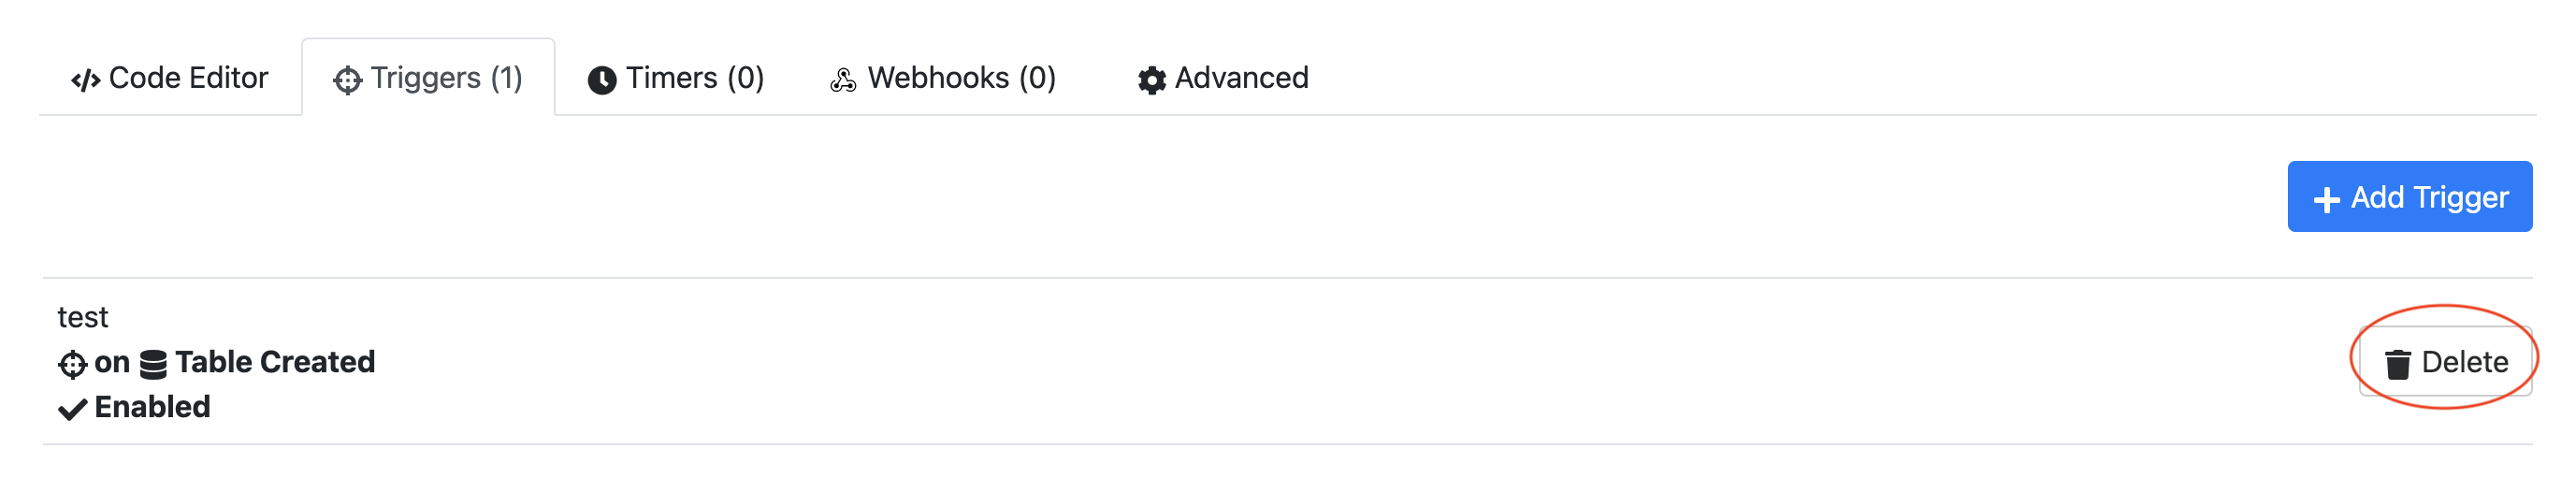Viewport: 2576px width, 492px height.
Task: Click the trash can icon on Delete
Action: tap(2398, 364)
